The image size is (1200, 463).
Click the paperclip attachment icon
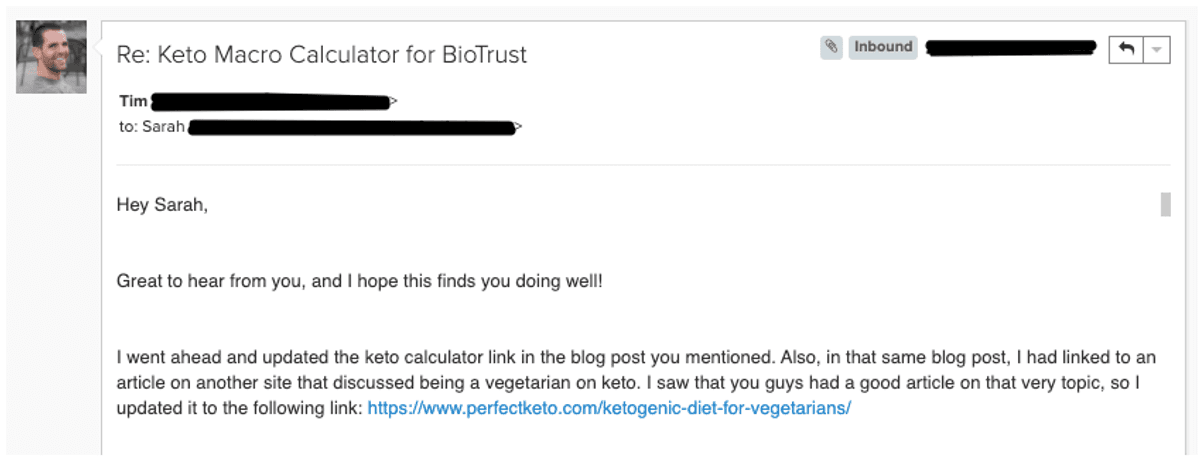(831, 47)
